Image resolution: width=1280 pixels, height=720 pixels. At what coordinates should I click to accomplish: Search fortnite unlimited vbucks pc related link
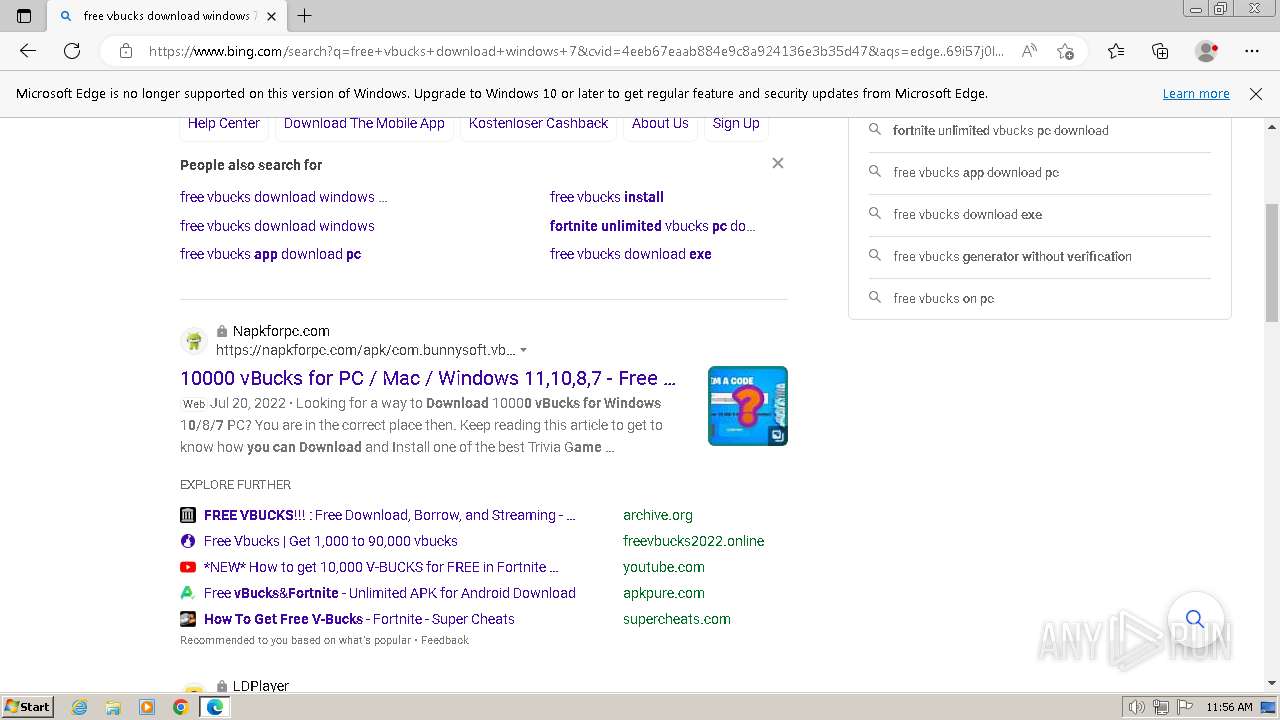[x=653, y=226]
